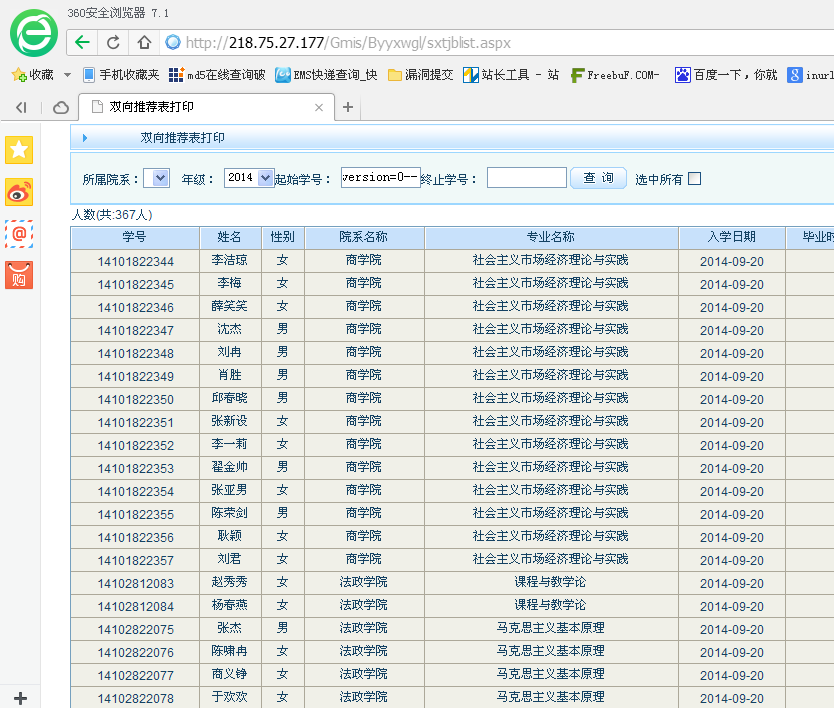The height and width of the screenshot is (708, 834).
Task: Select name cell 于欢欢
Action: [x=230, y=697]
